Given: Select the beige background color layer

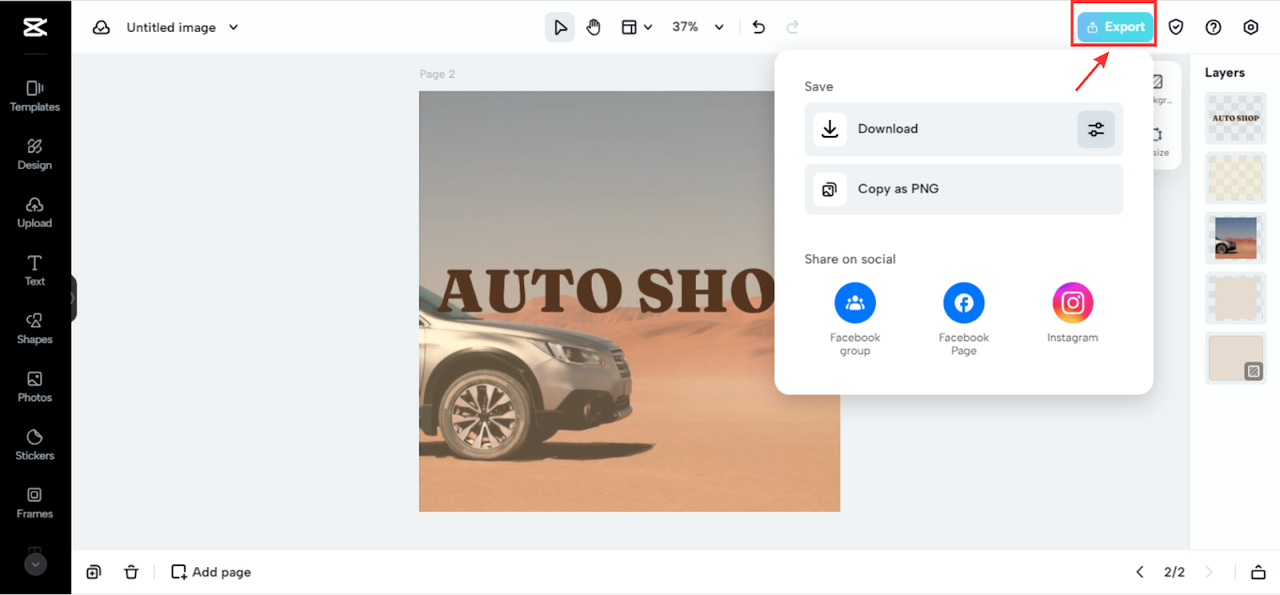Looking at the screenshot, I should click(x=1235, y=358).
